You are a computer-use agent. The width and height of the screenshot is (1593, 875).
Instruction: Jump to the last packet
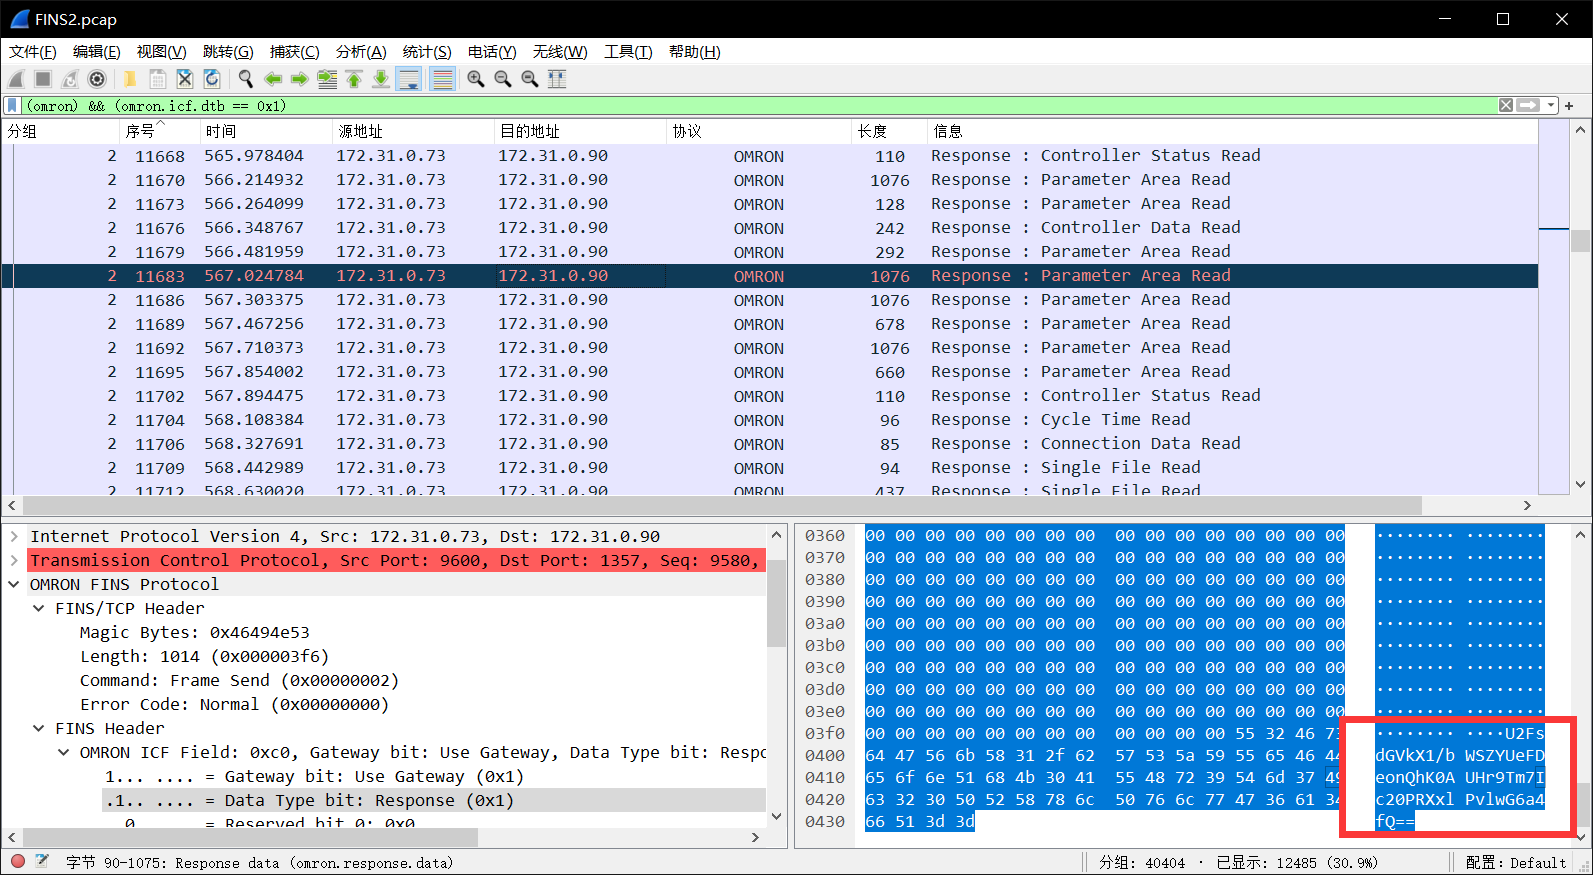coord(381,79)
